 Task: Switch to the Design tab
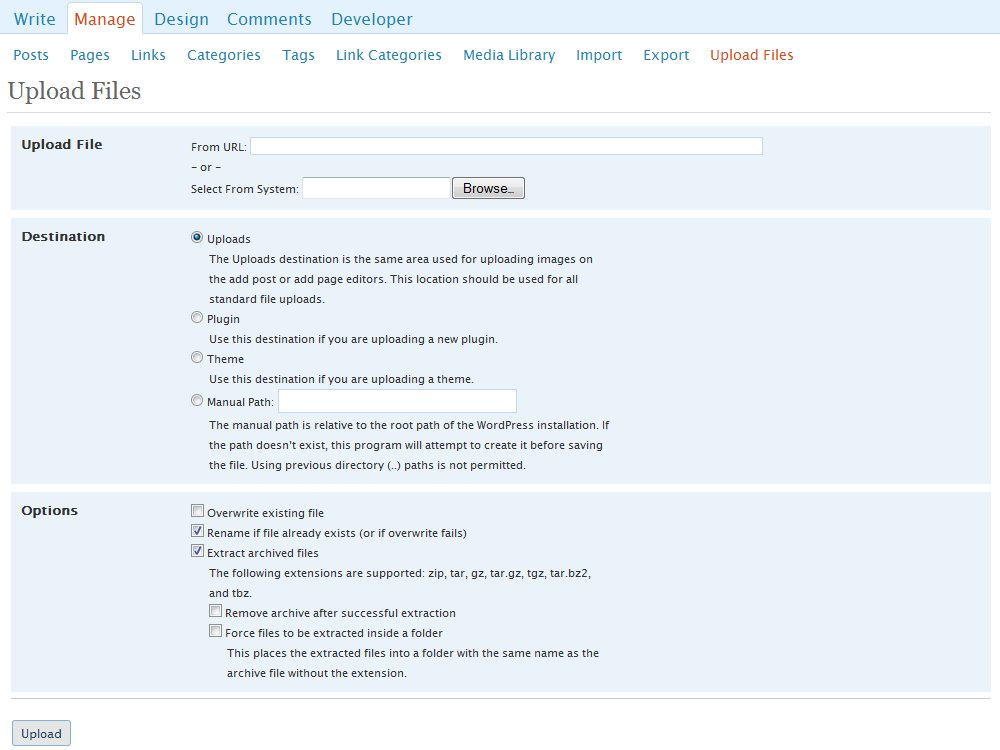(x=181, y=19)
